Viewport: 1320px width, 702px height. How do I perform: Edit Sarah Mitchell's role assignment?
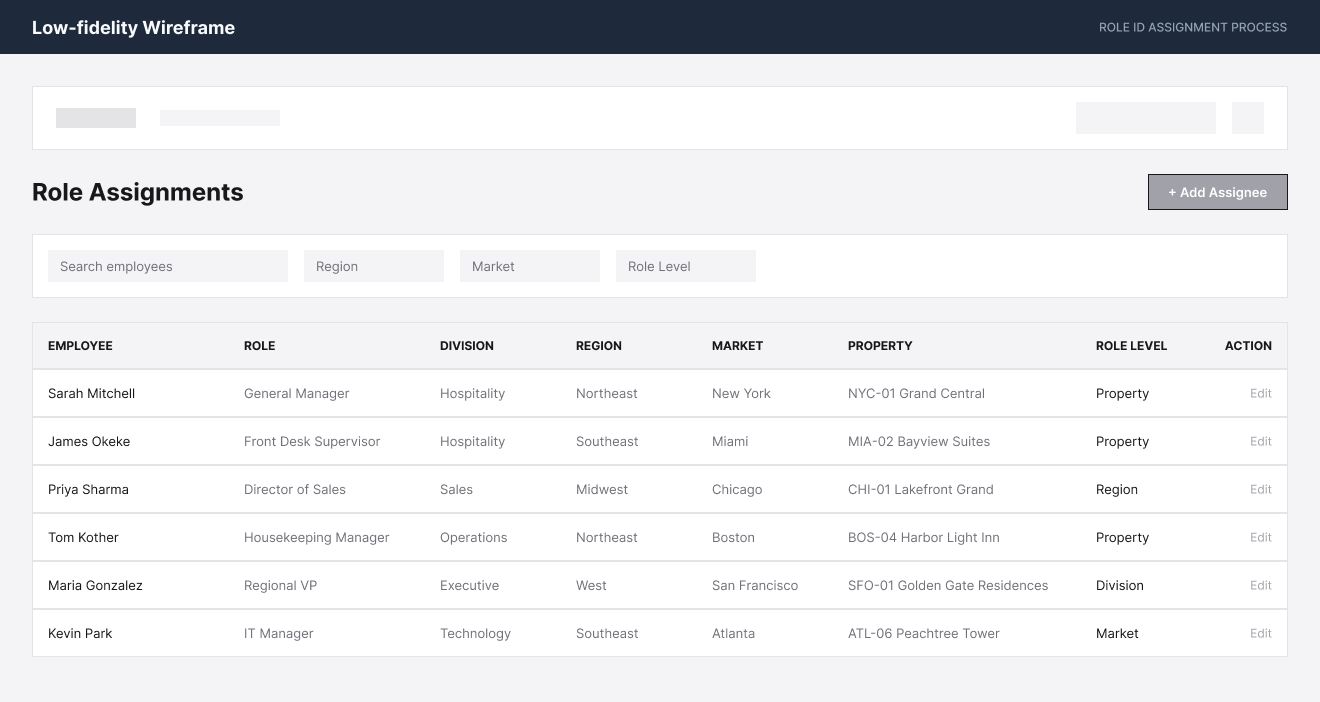point(1261,393)
